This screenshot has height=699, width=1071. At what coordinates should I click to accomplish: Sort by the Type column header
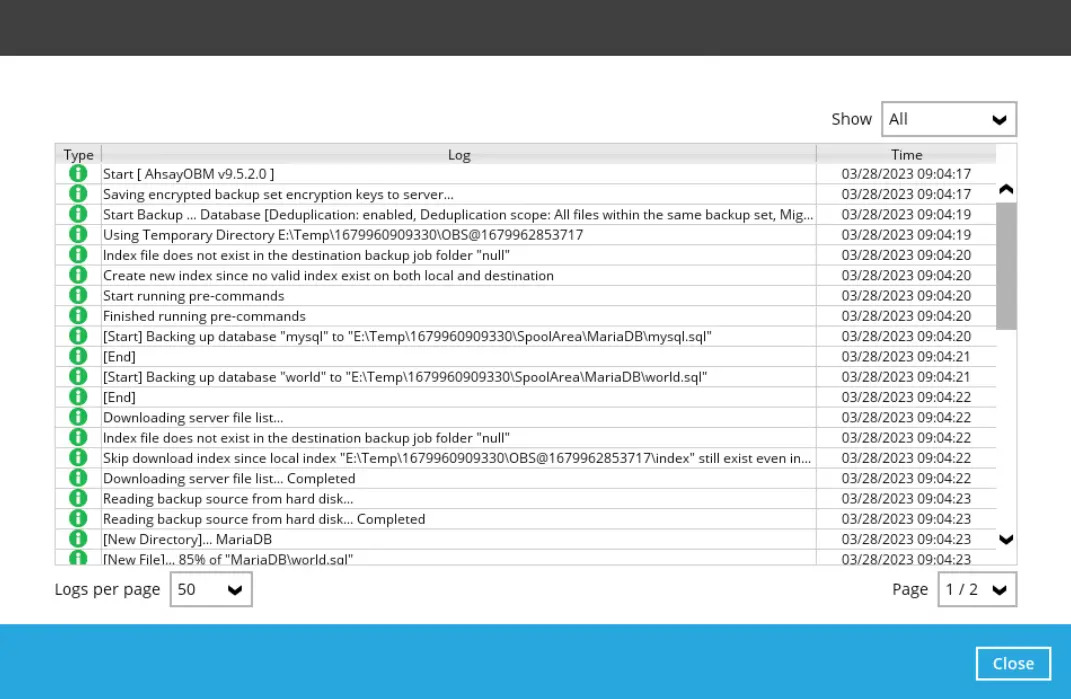[78, 155]
